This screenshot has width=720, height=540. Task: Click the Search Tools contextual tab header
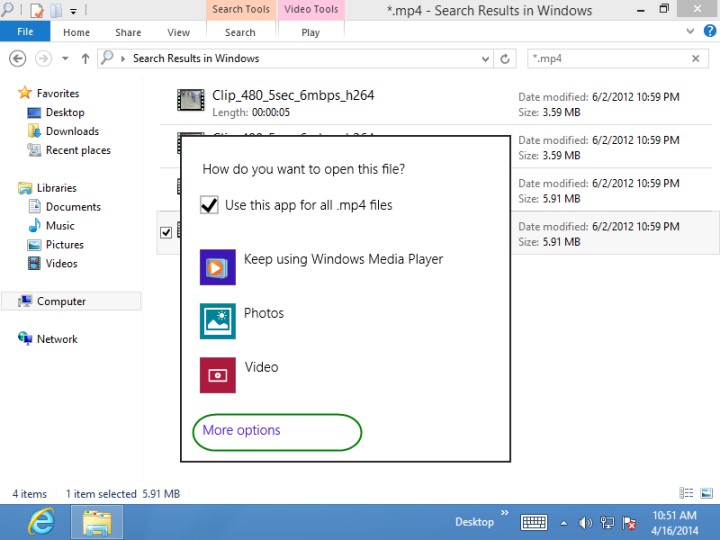point(241,10)
